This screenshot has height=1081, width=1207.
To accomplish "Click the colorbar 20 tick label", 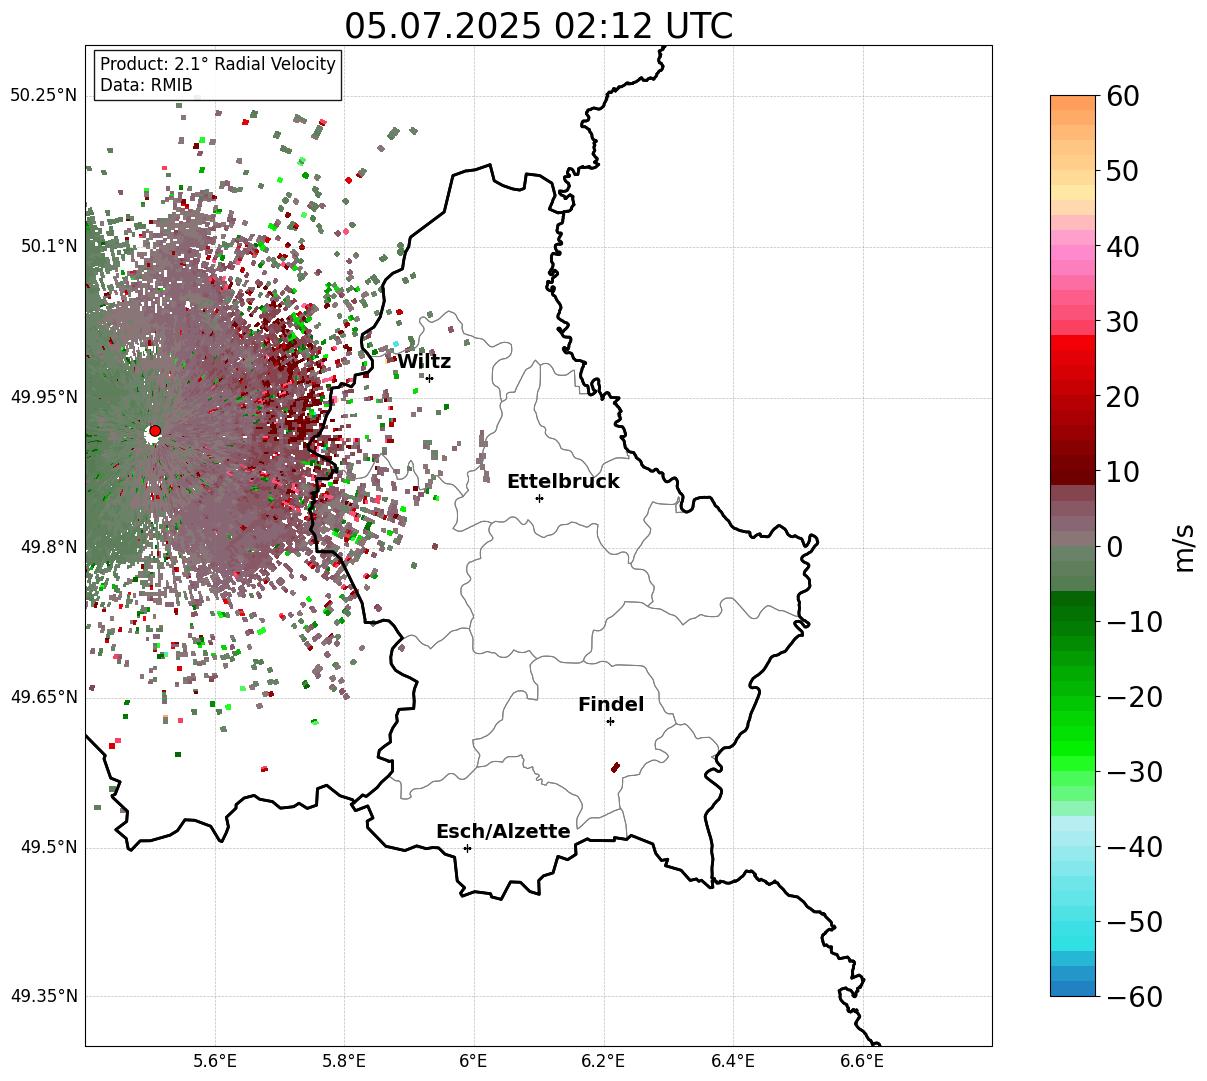I will click(x=1122, y=397).
